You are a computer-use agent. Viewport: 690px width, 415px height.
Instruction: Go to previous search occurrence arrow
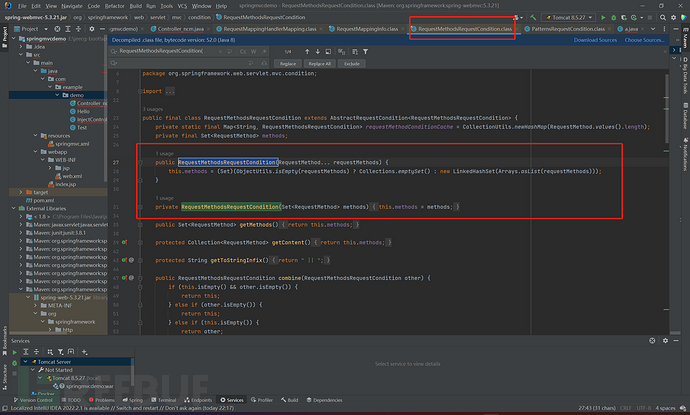point(307,52)
